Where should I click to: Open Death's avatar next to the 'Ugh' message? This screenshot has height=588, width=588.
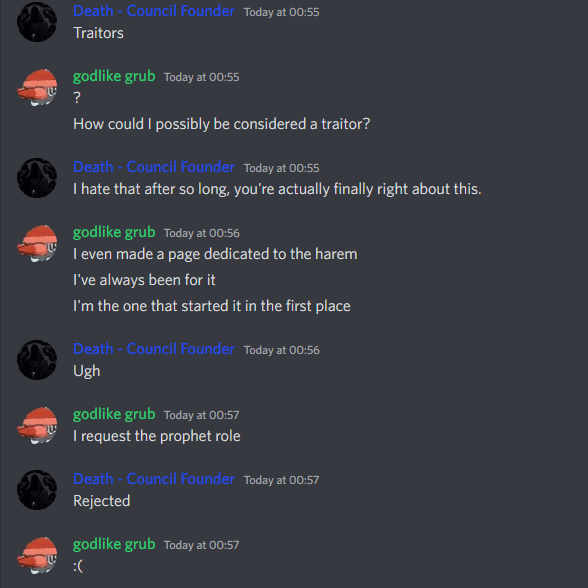coord(37,360)
